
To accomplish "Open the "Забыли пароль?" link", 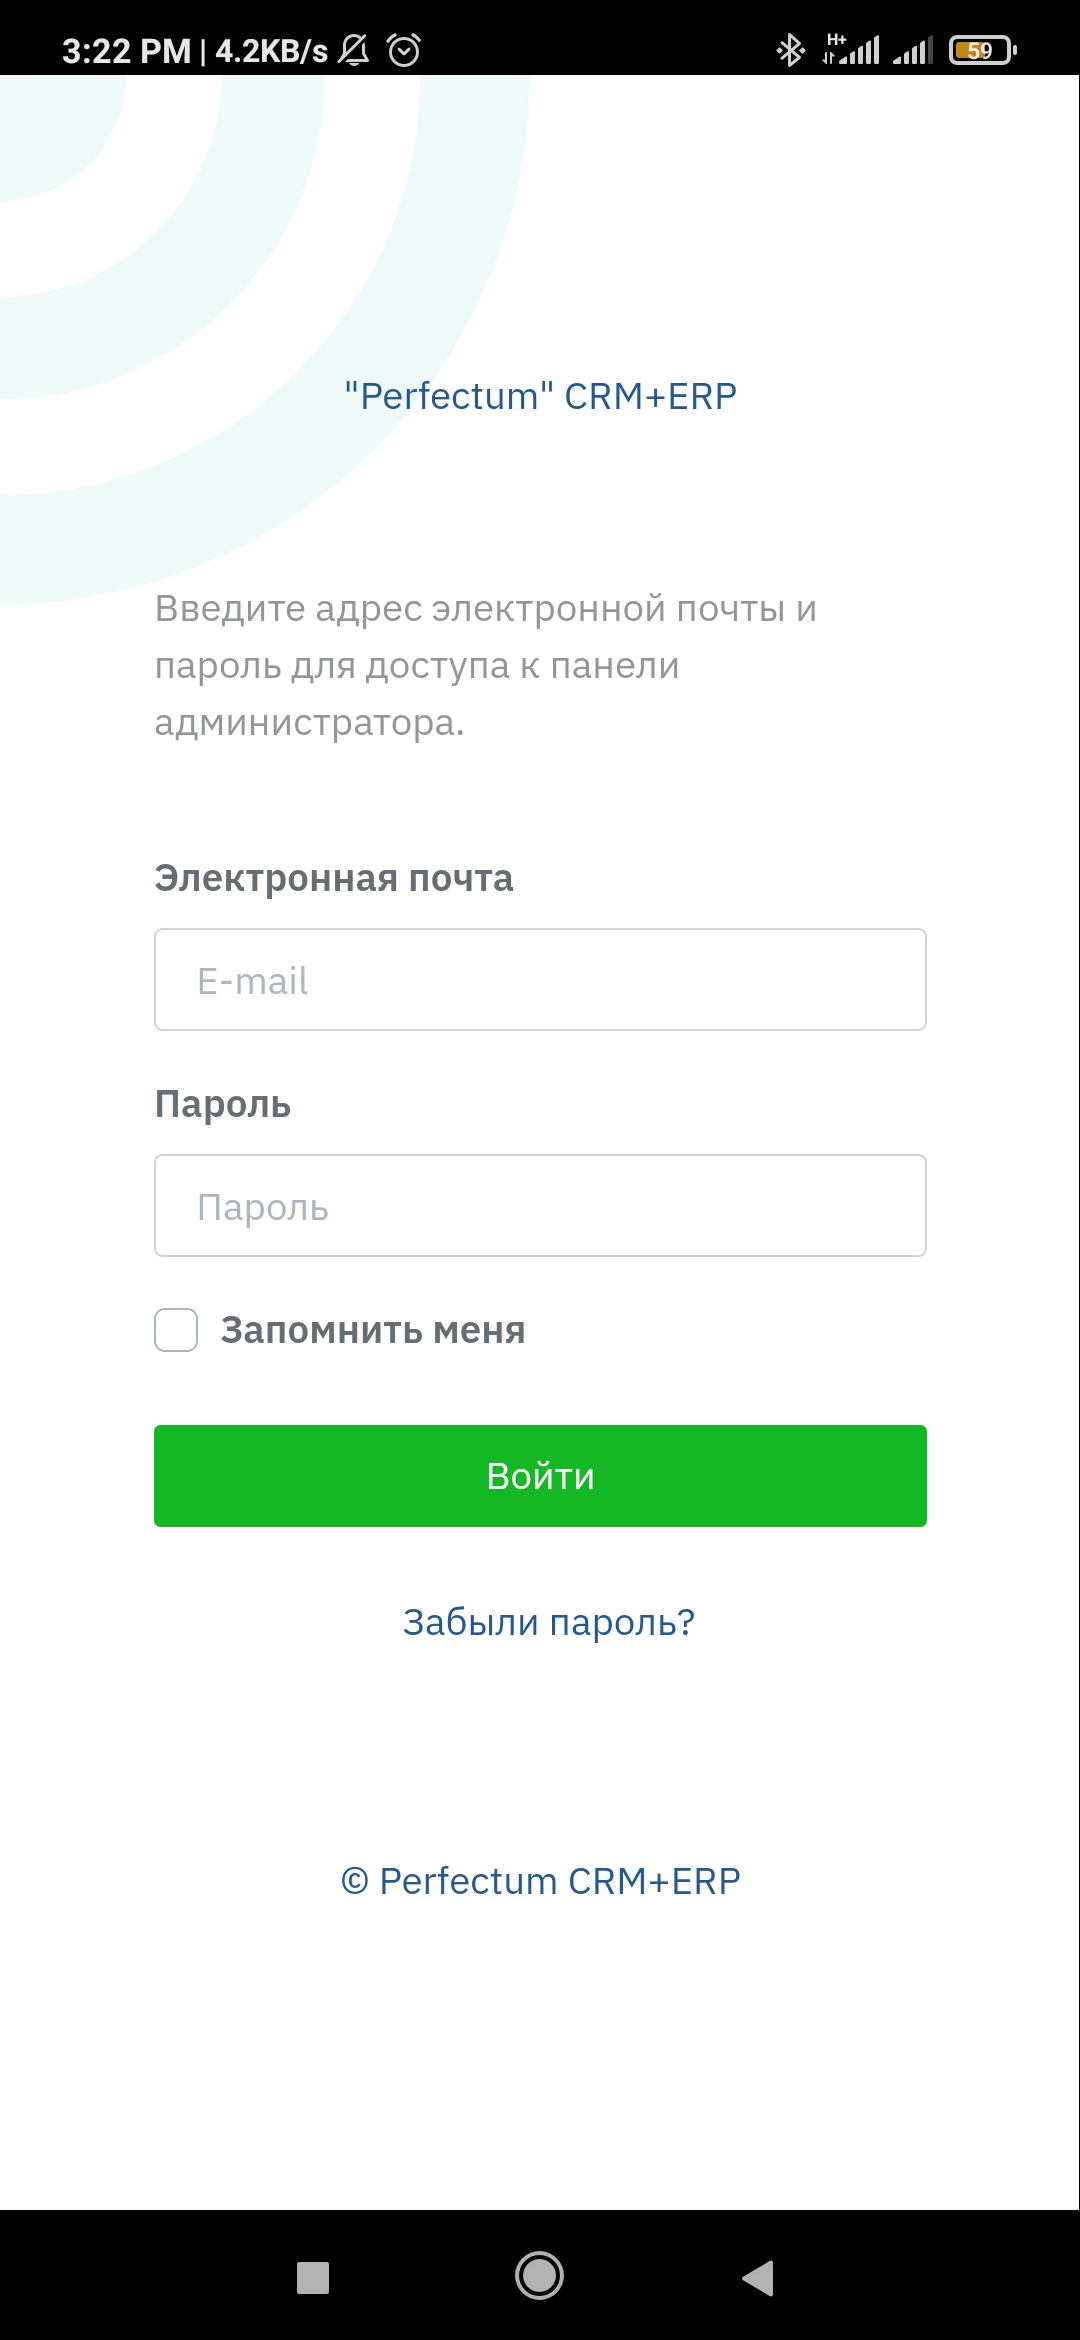I will (x=548, y=1622).
